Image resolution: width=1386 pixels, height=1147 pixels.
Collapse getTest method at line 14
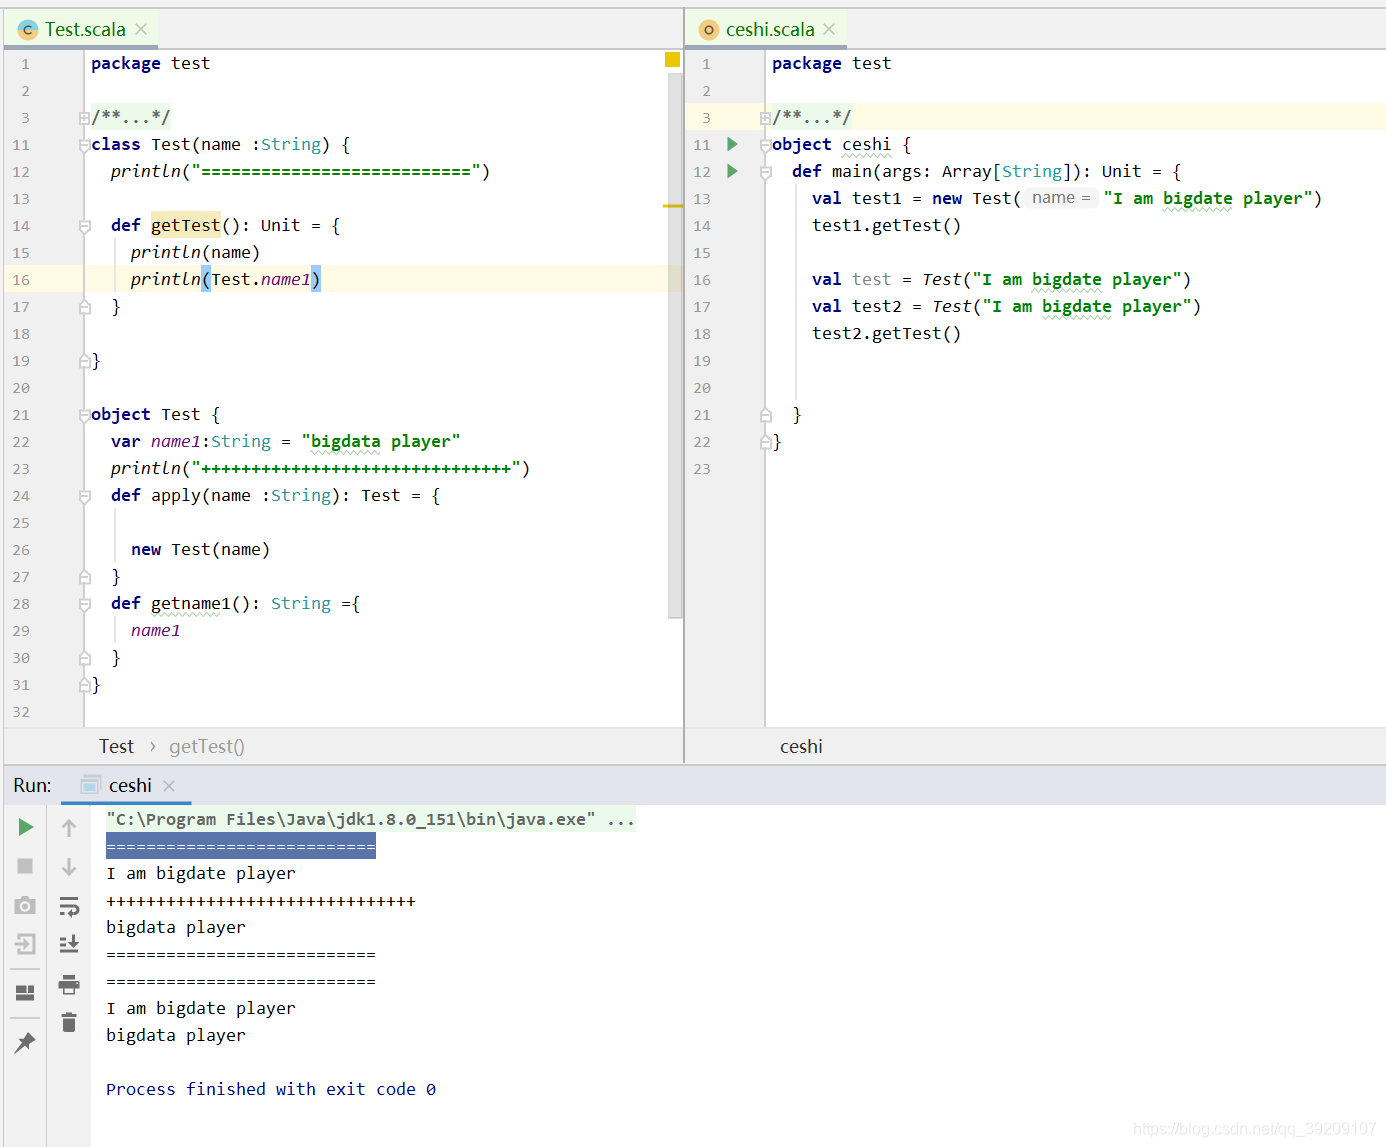[x=84, y=226]
